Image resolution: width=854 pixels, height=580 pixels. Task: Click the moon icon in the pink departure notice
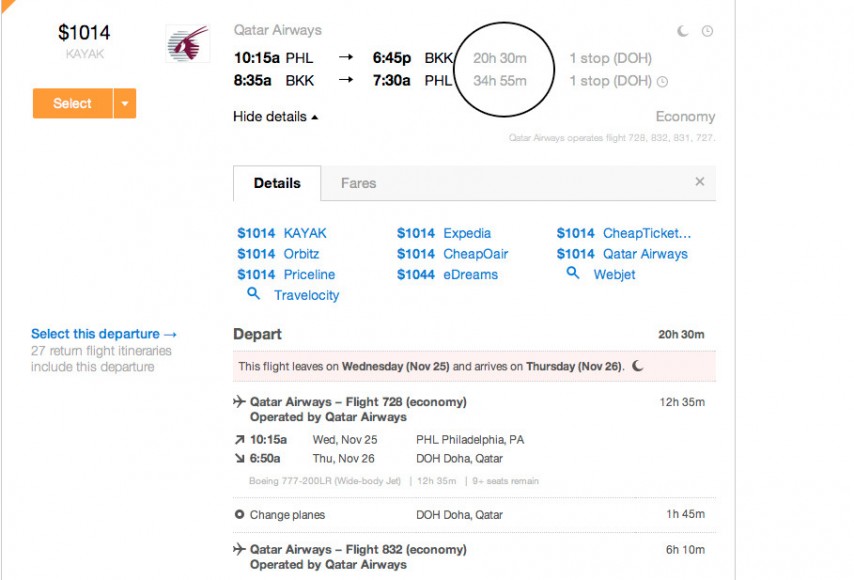click(638, 366)
